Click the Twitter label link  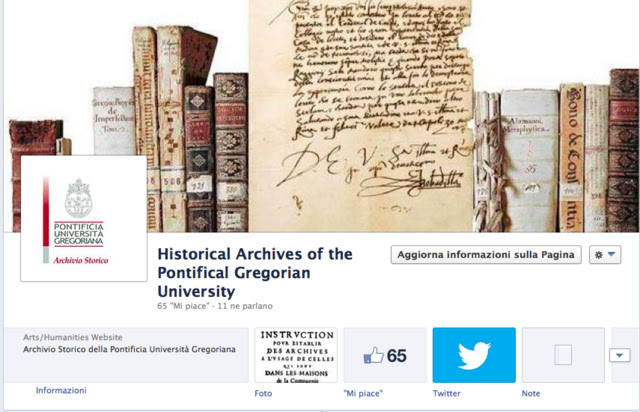pyautogui.click(x=447, y=394)
